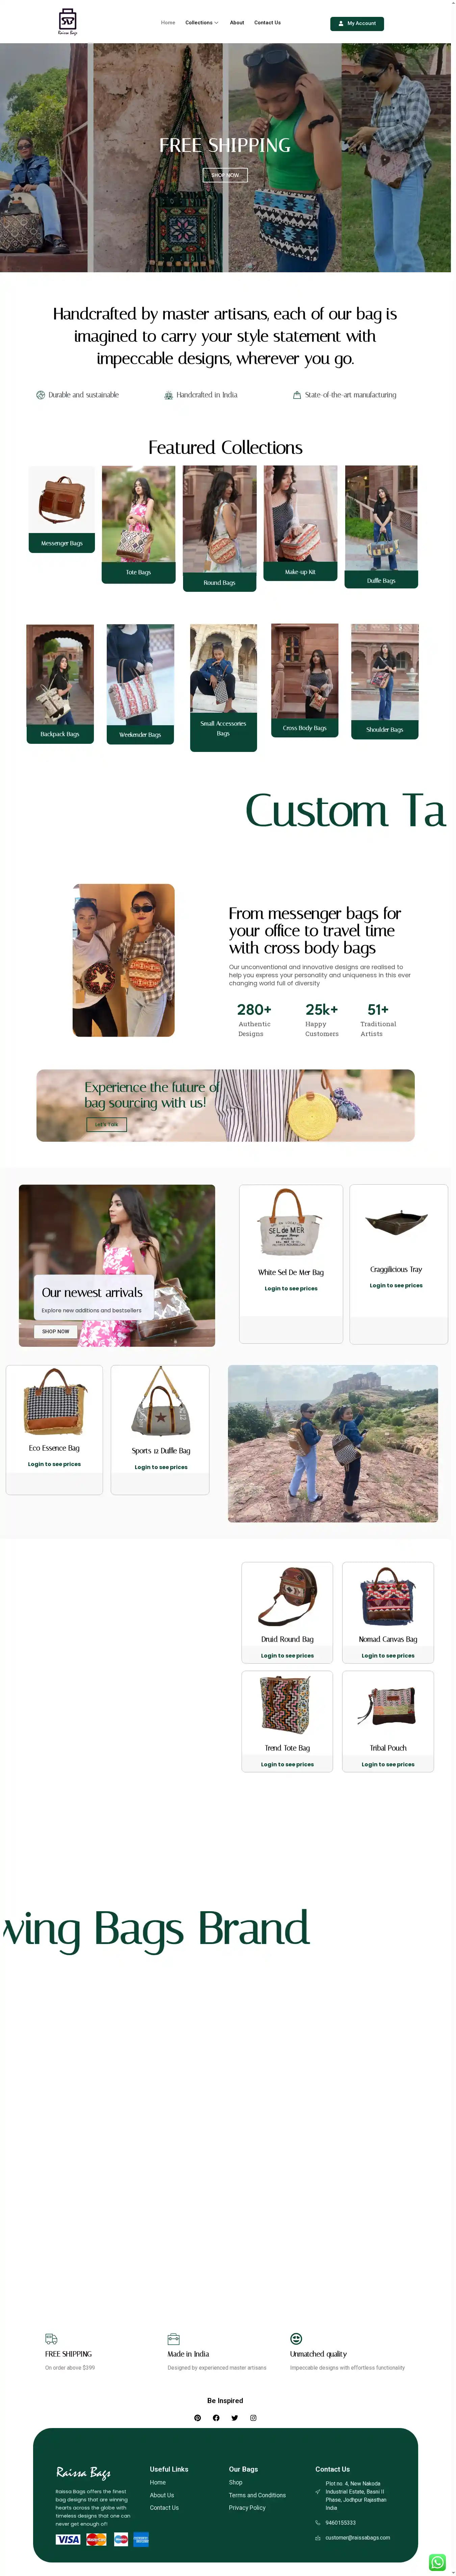Click the My Account button
The image size is (456, 2576).
coord(357,23)
